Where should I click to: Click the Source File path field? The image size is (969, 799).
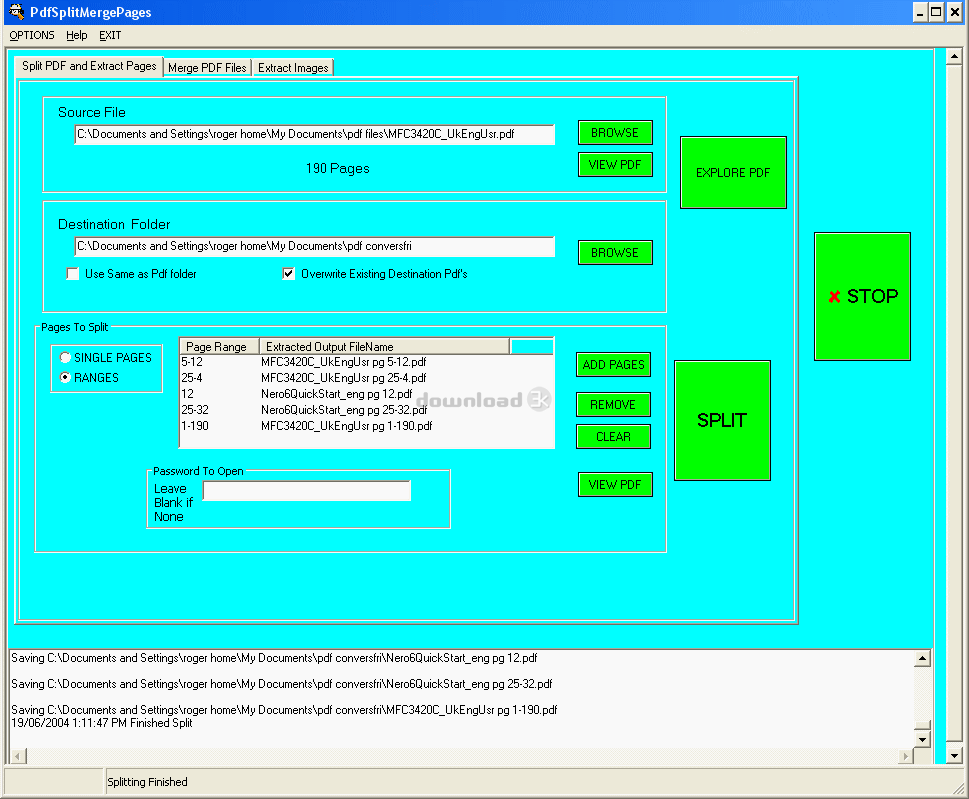[314, 134]
